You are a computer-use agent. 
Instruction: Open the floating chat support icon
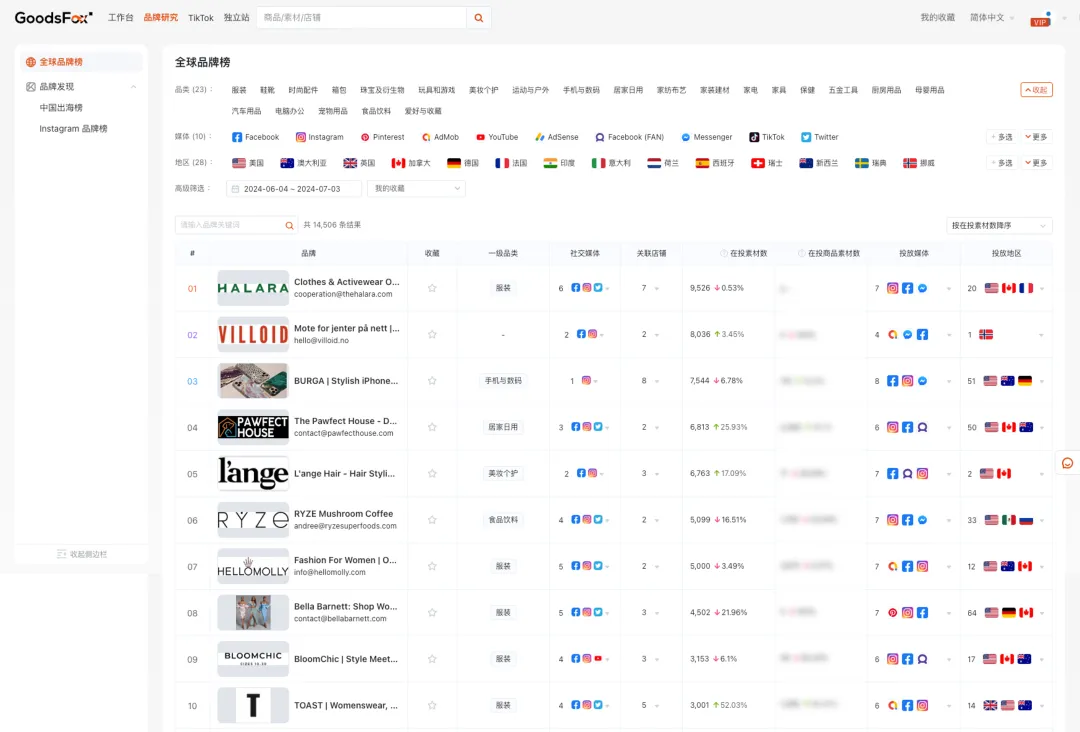click(1067, 463)
